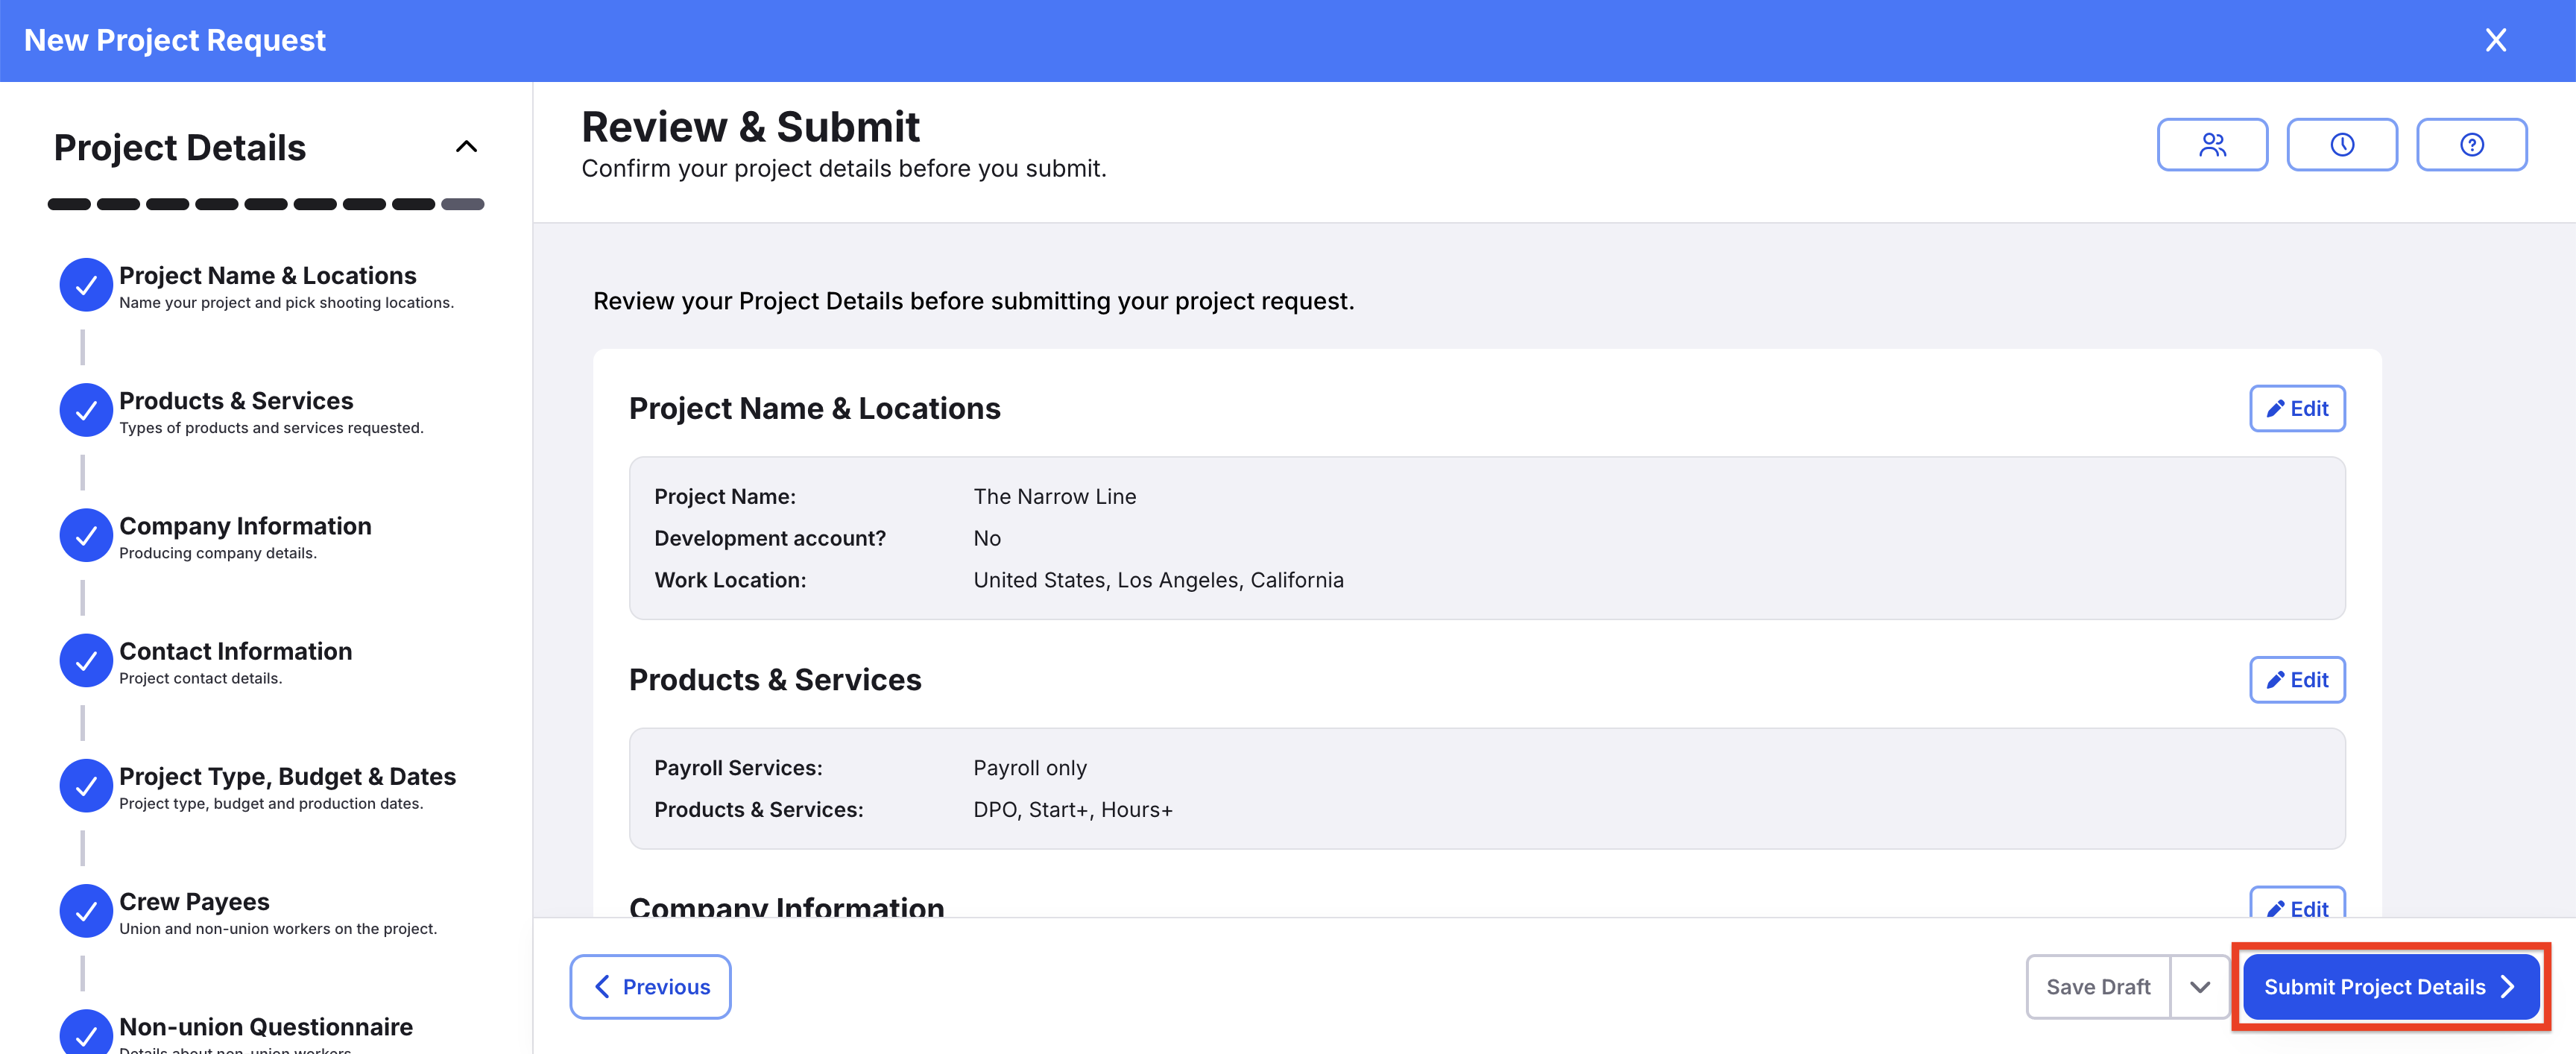
Task: Click the Project Type, Budget & Dates checkmark
Action: (x=86, y=786)
